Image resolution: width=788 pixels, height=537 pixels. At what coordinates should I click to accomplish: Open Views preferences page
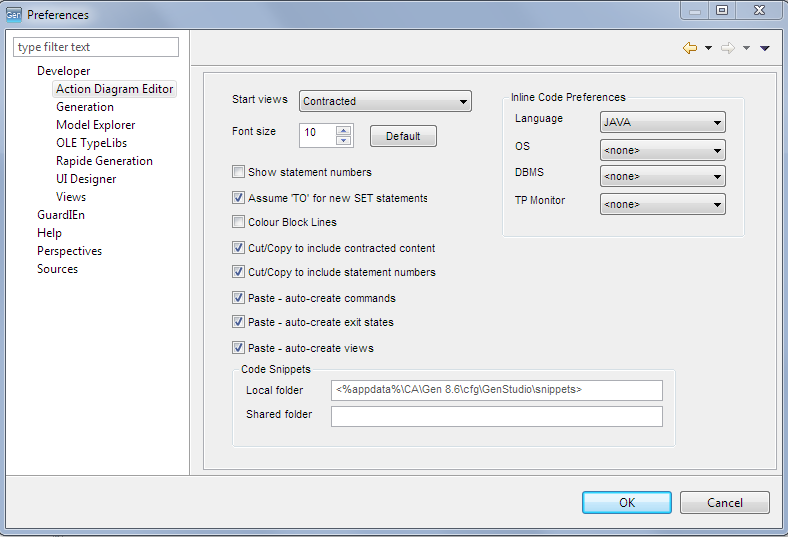pos(71,197)
